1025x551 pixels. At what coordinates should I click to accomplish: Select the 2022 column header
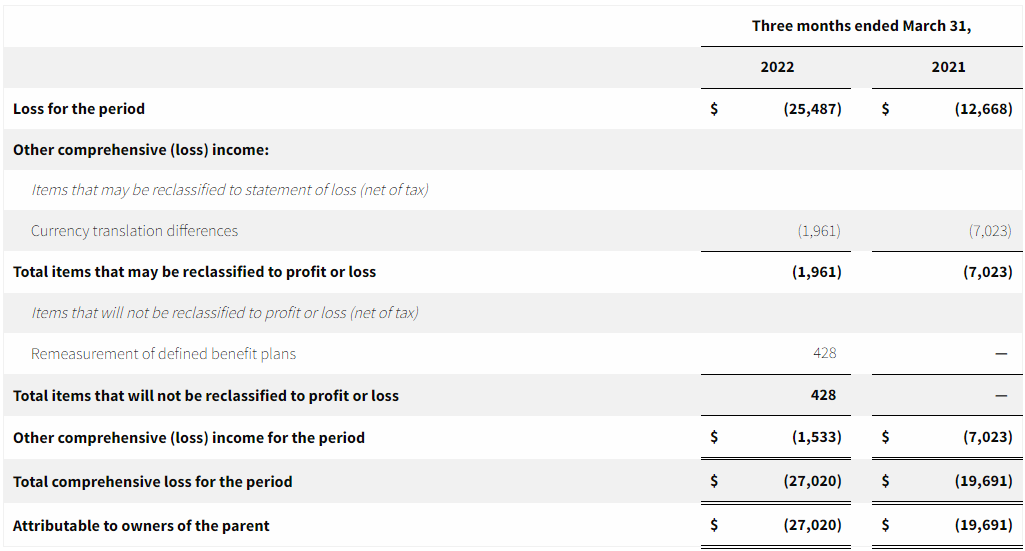pos(777,67)
